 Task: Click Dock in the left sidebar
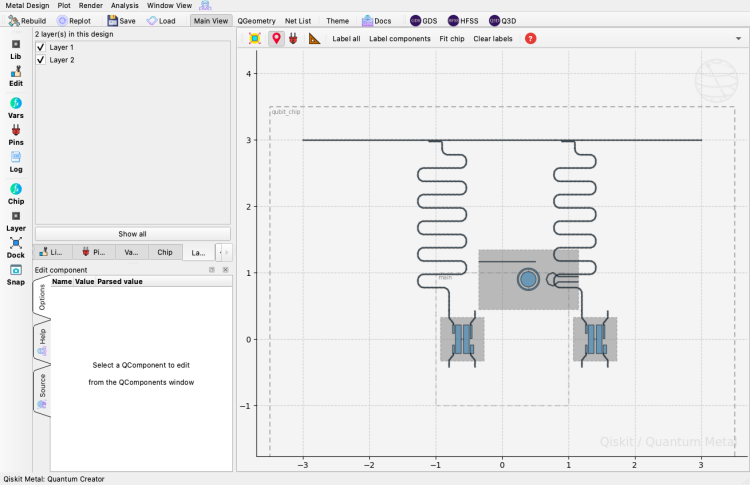coord(16,248)
